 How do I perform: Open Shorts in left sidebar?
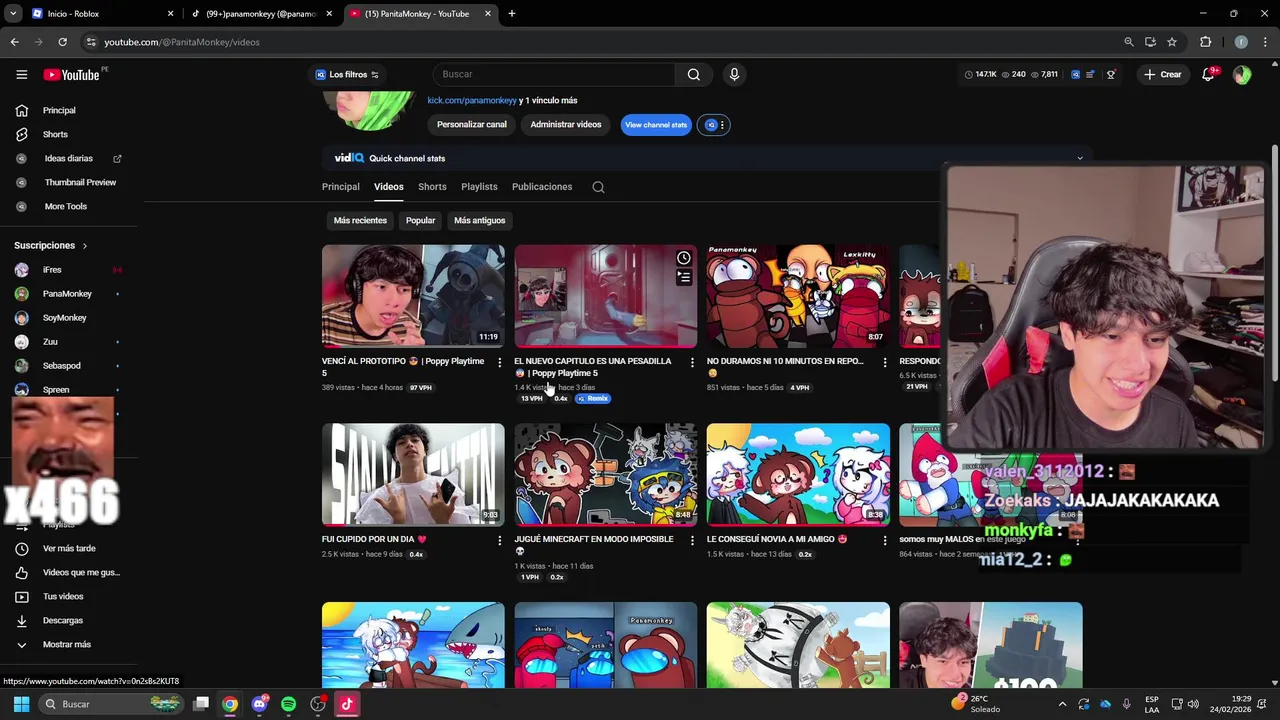tap(55, 135)
